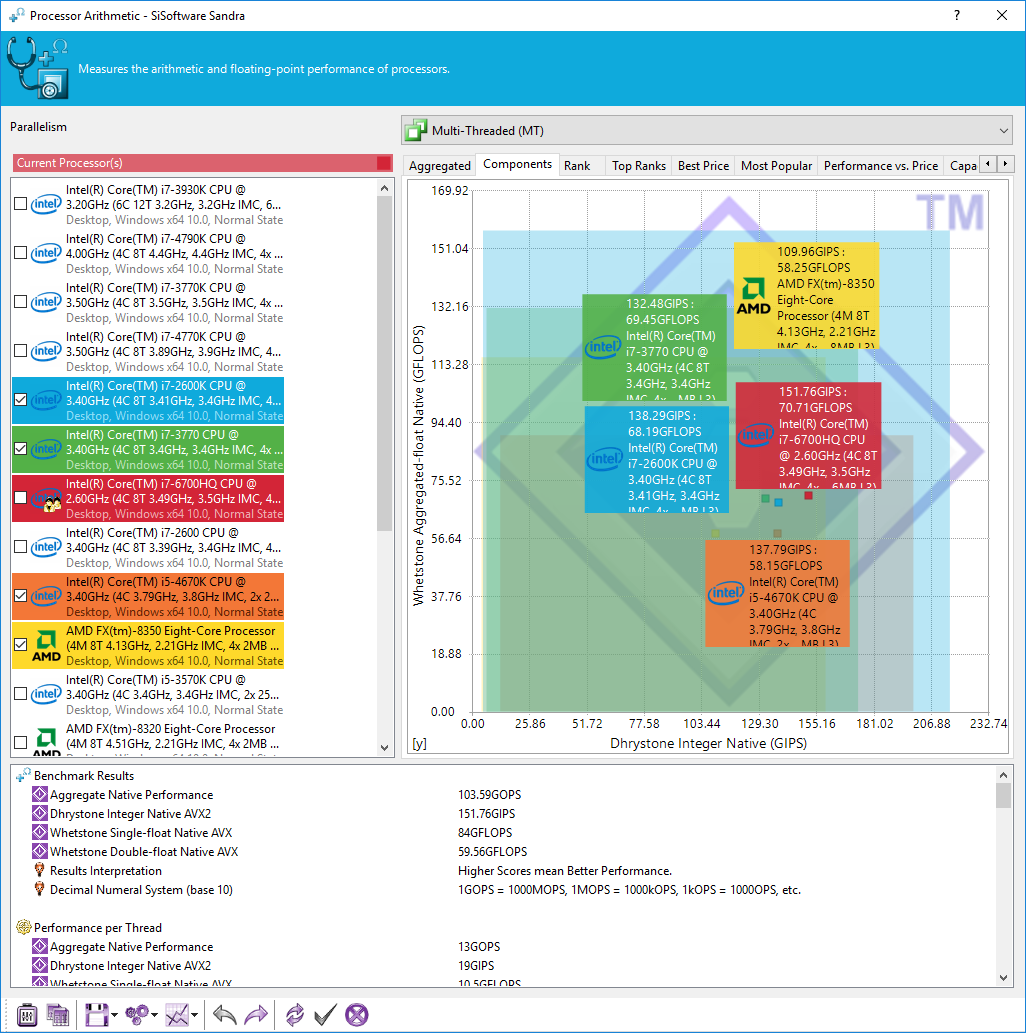Click the [y] axis toggle label

[x=419, y=743]
